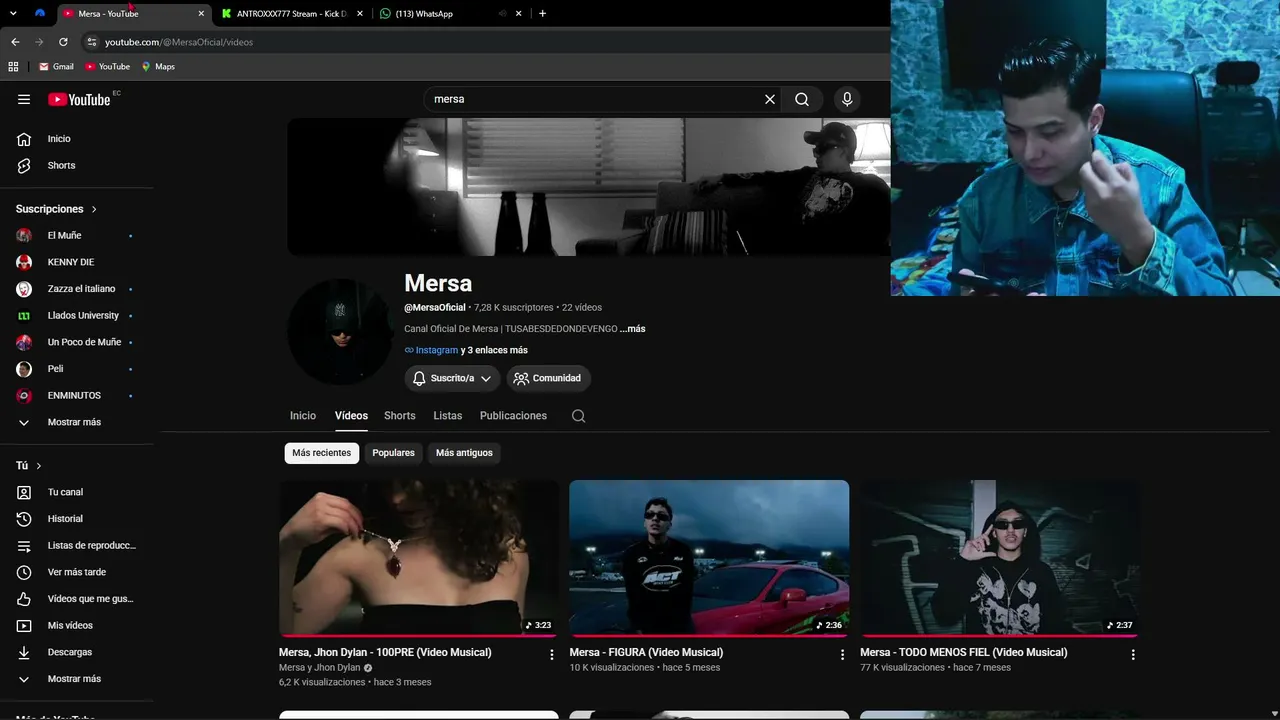This screenshot has height=720, width=1280.
Task: Open options for FIGURA video
Action: pos(842,655)
